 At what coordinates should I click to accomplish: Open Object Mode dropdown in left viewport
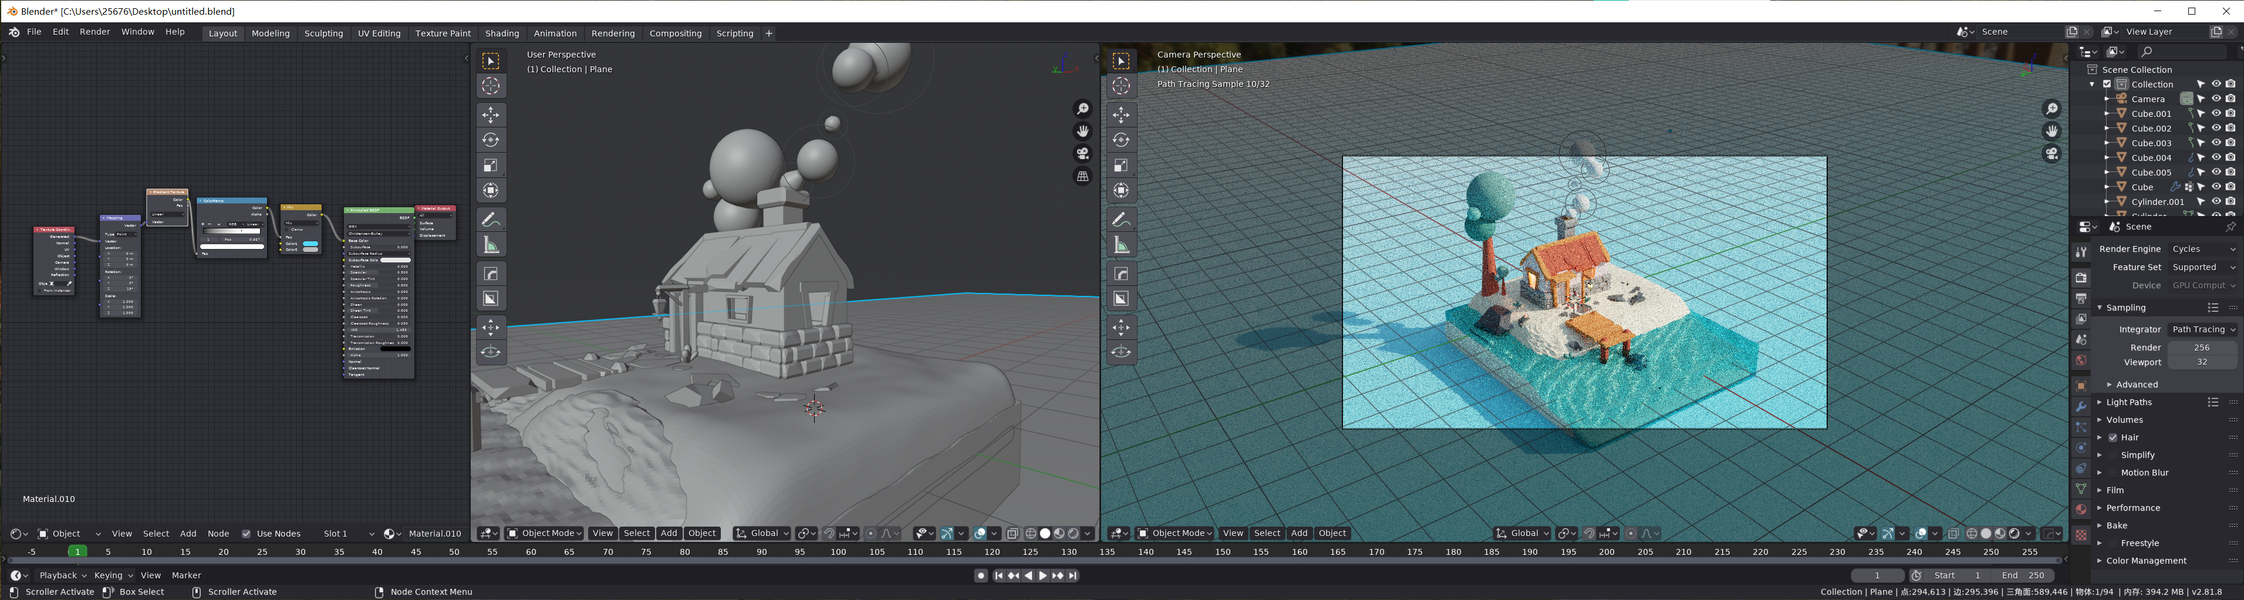pyautogui.click(x=544, y=534)
